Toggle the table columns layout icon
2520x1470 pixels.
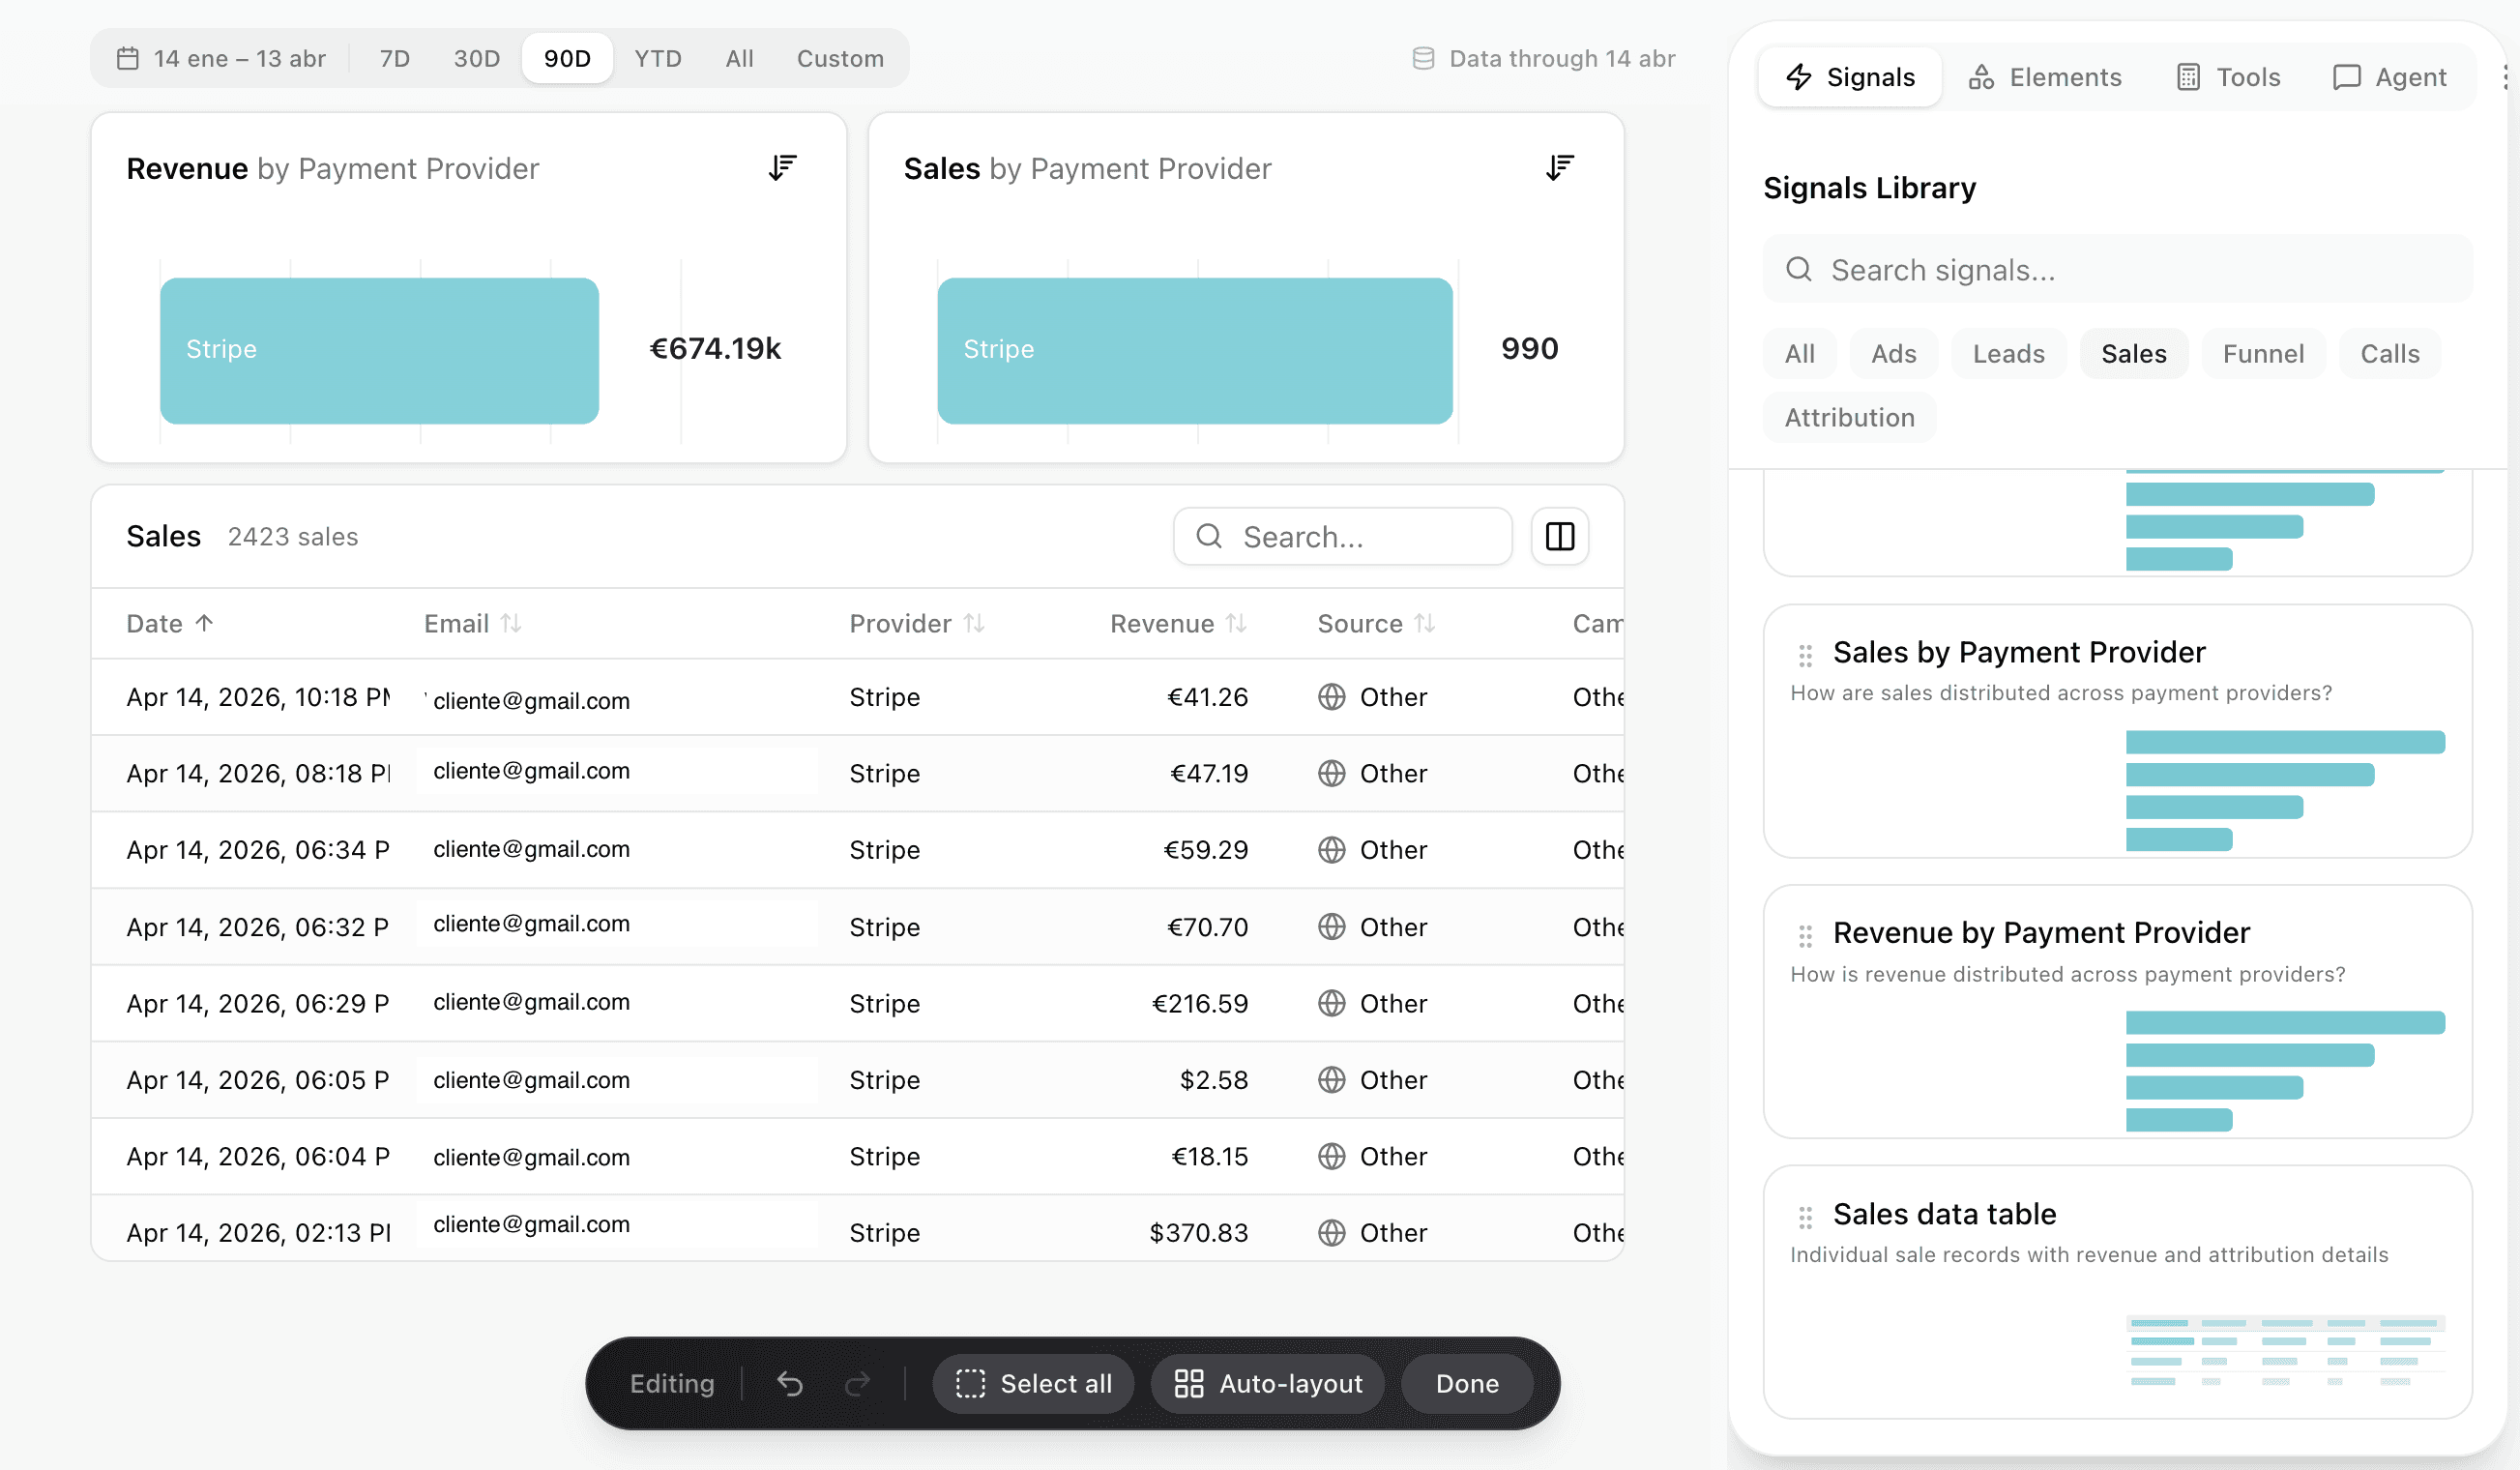click(x=1559, y=537)
